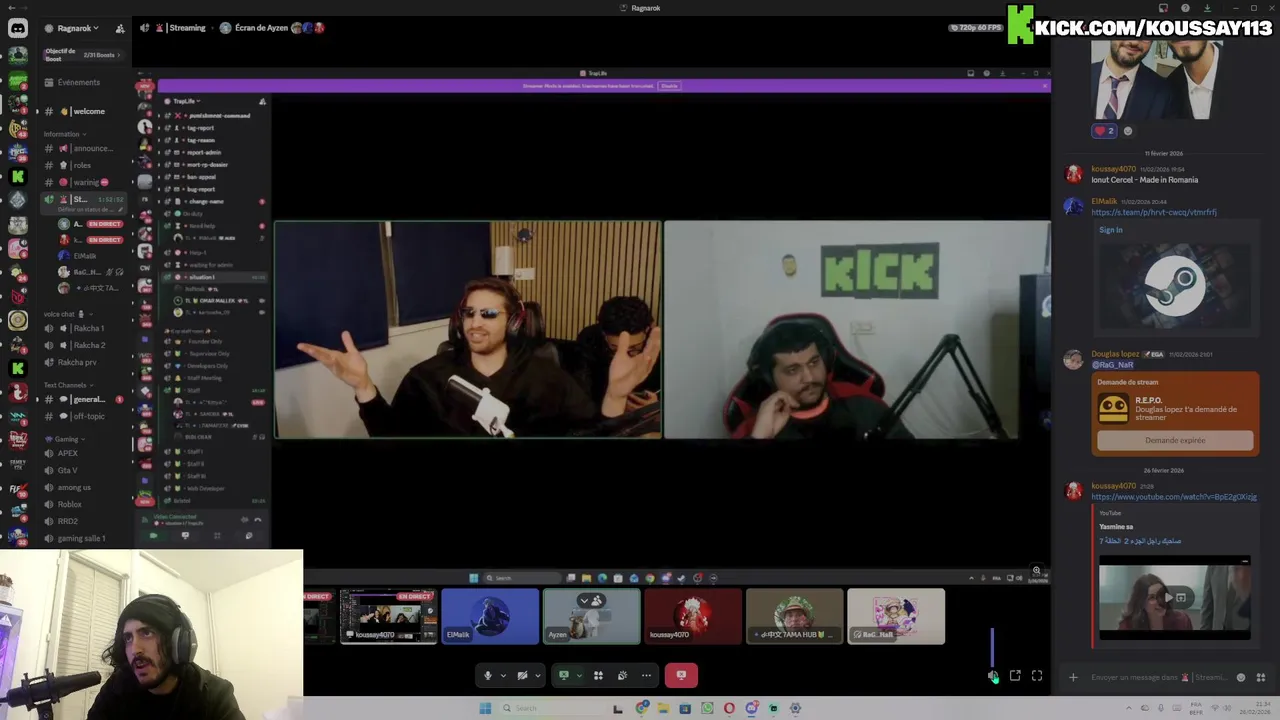Open Discord home direct messages icon
Viewport: 1280px width, 720px height.
18,29
